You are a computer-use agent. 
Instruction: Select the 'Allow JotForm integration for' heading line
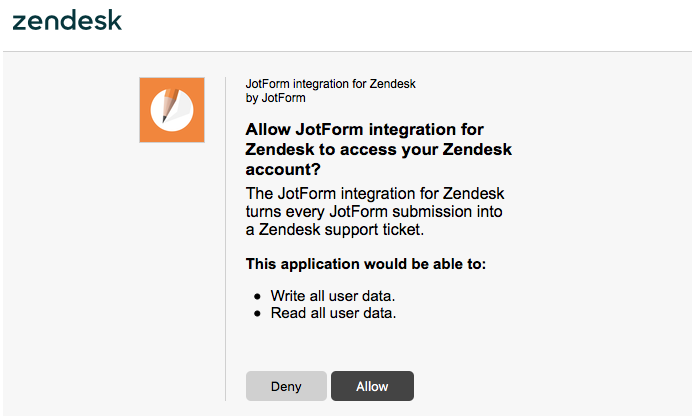(364, 130)
